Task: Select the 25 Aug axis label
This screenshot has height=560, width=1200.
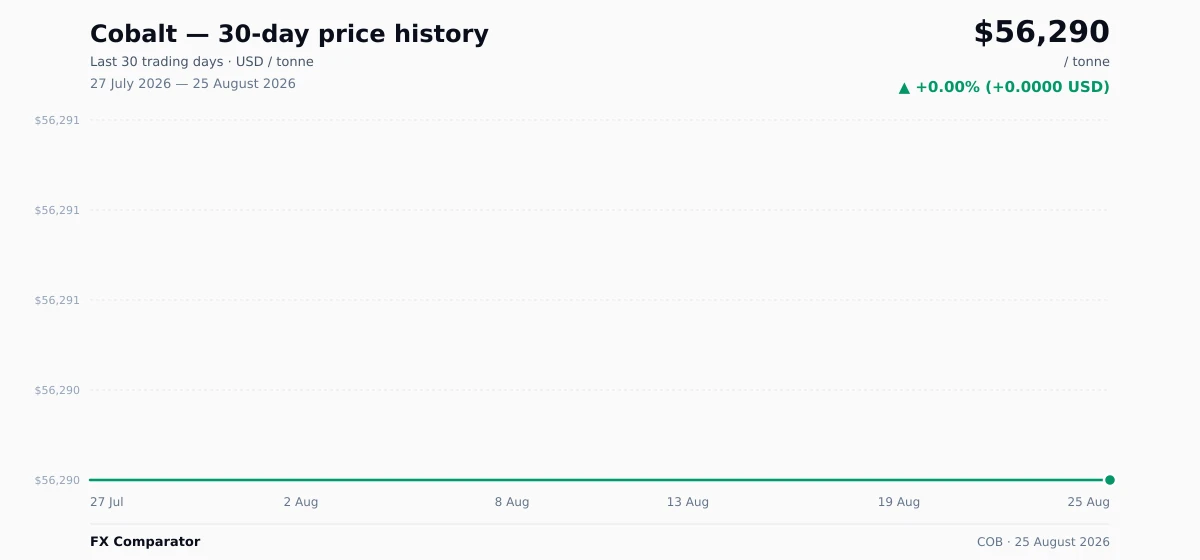Action: point(1088,502)
